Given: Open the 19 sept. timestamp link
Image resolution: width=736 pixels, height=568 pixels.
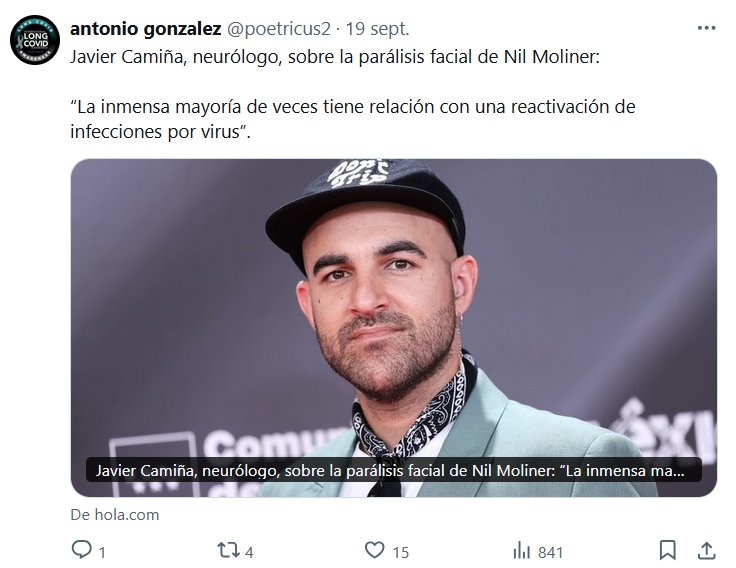Looking at the screenshot, I should [378, 29].
